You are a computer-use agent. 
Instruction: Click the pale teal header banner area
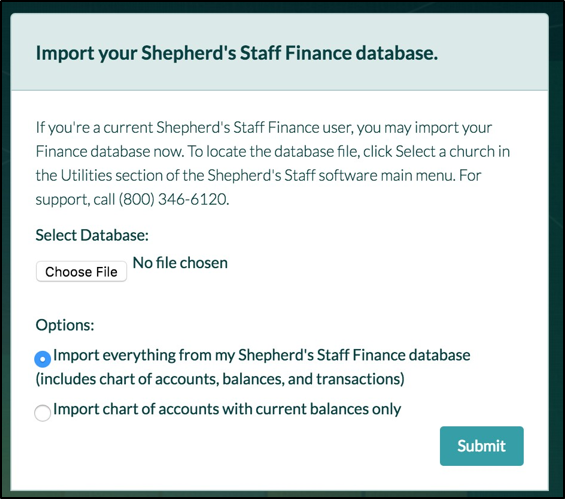tap(280, 52)
